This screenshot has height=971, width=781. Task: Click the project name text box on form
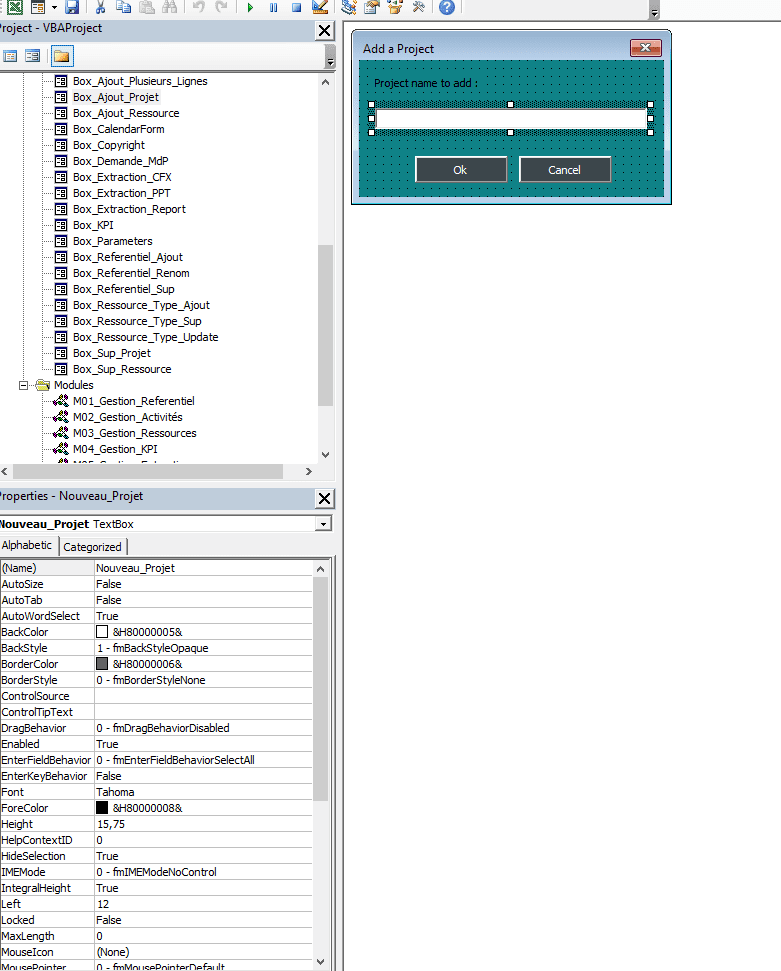click(x=510, y=119)
